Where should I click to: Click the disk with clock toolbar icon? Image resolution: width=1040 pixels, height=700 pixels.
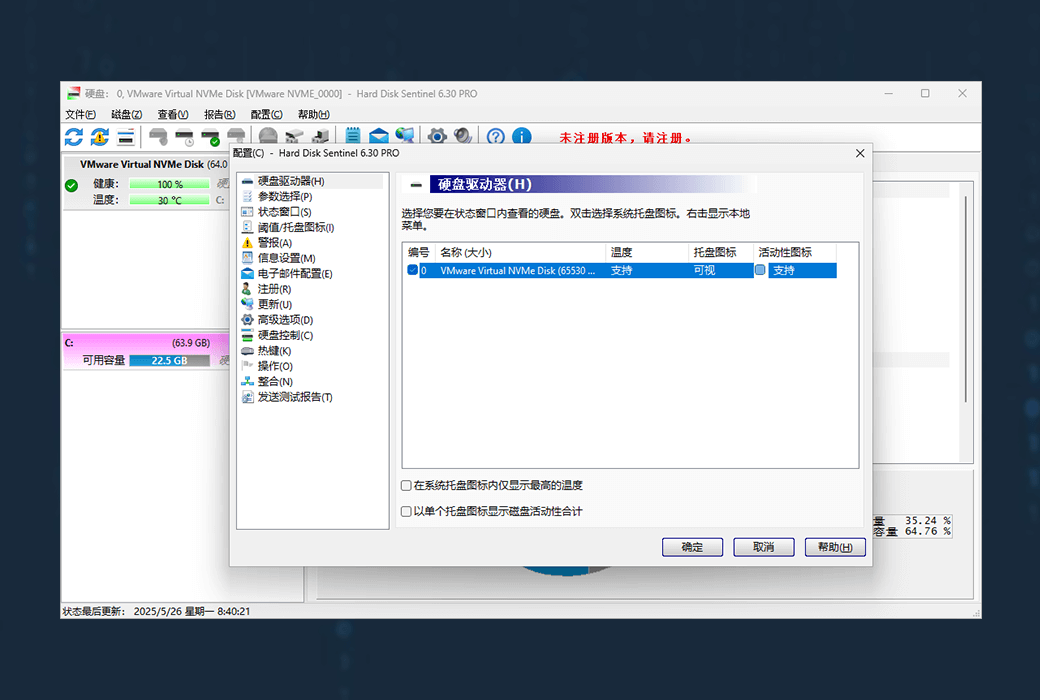[x=184, y=137]
